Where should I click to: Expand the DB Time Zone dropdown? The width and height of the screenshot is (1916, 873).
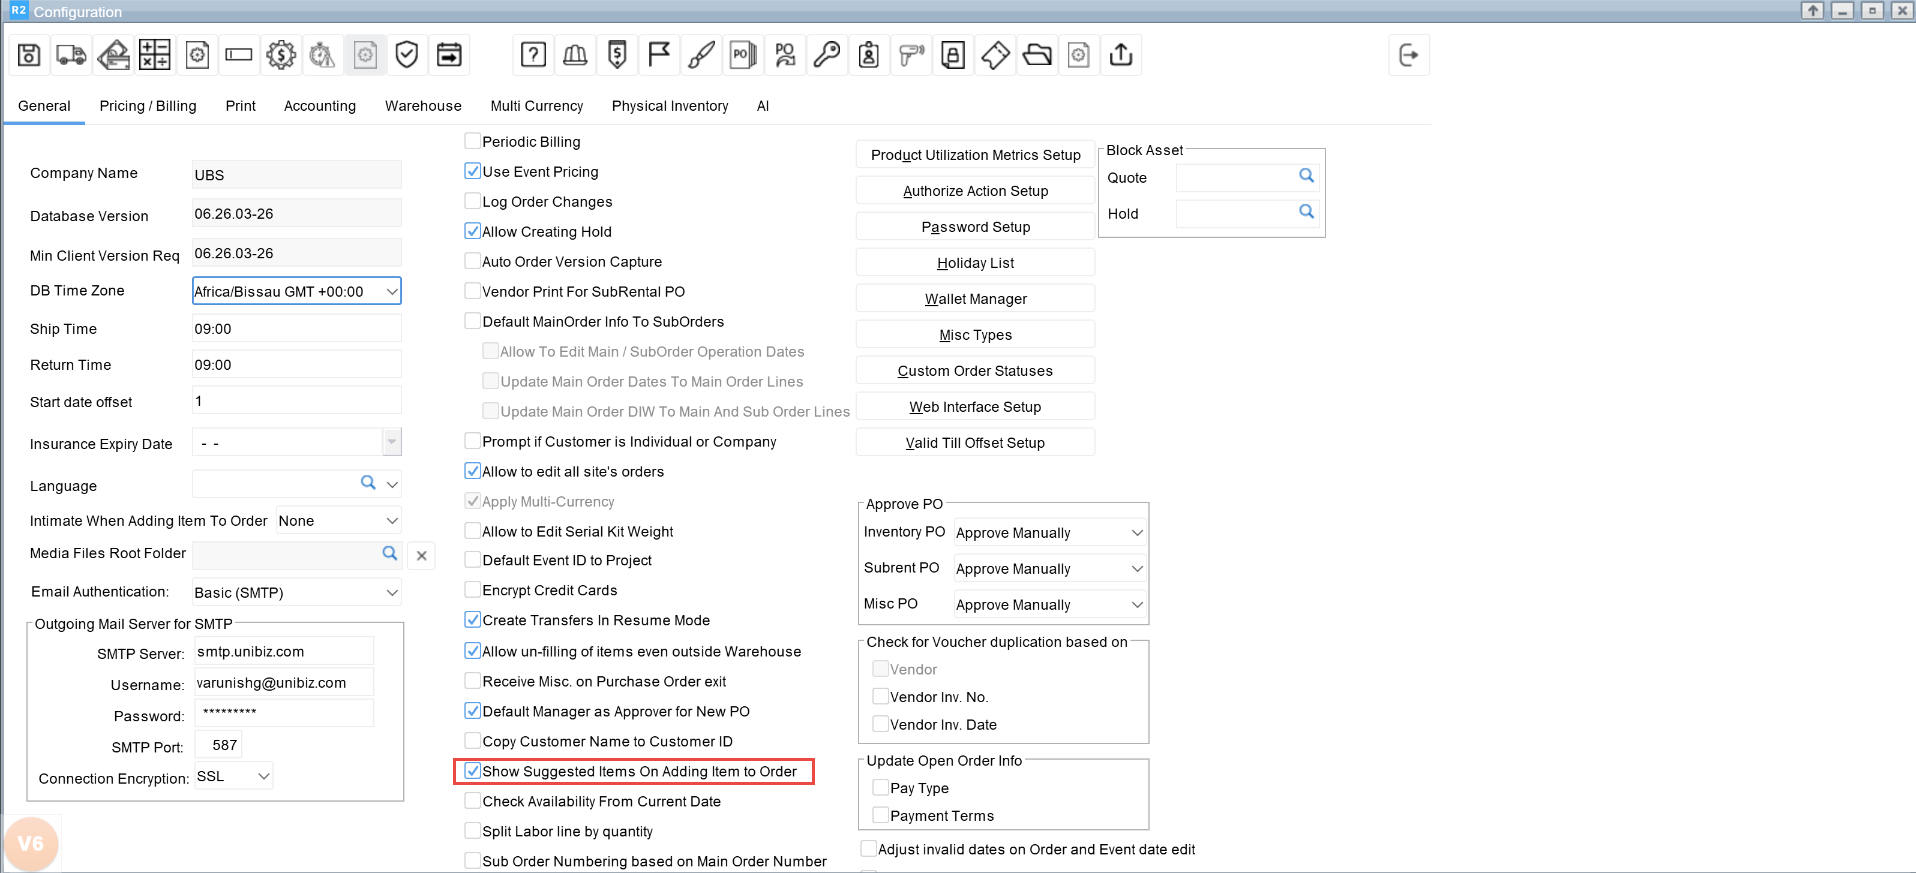[392, 292]
